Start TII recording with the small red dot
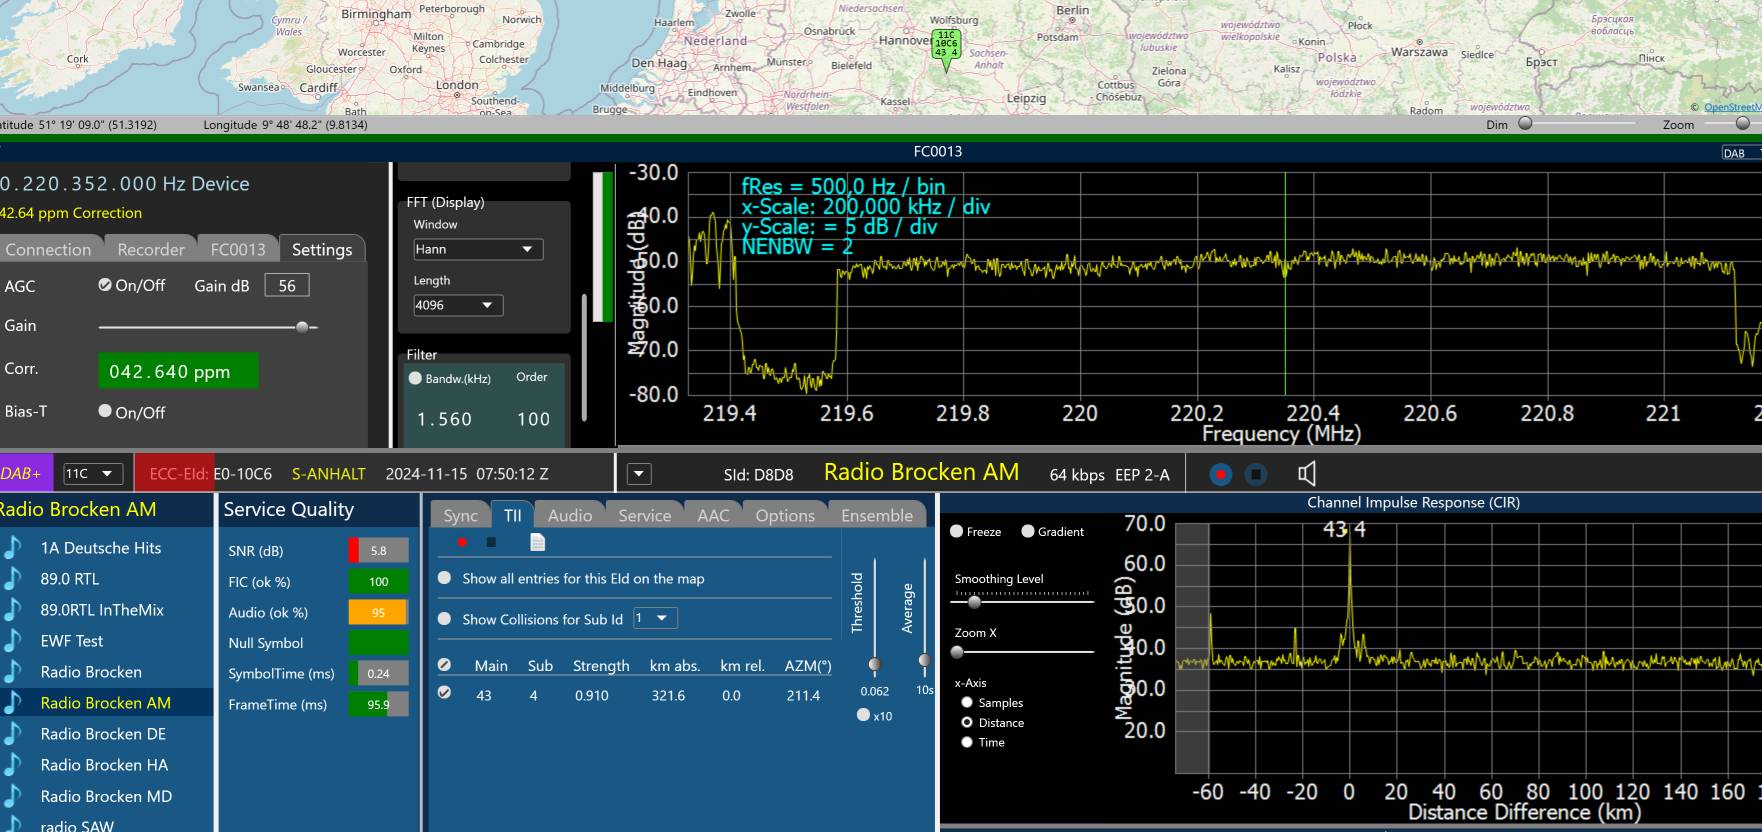 [x=462, y=542]
